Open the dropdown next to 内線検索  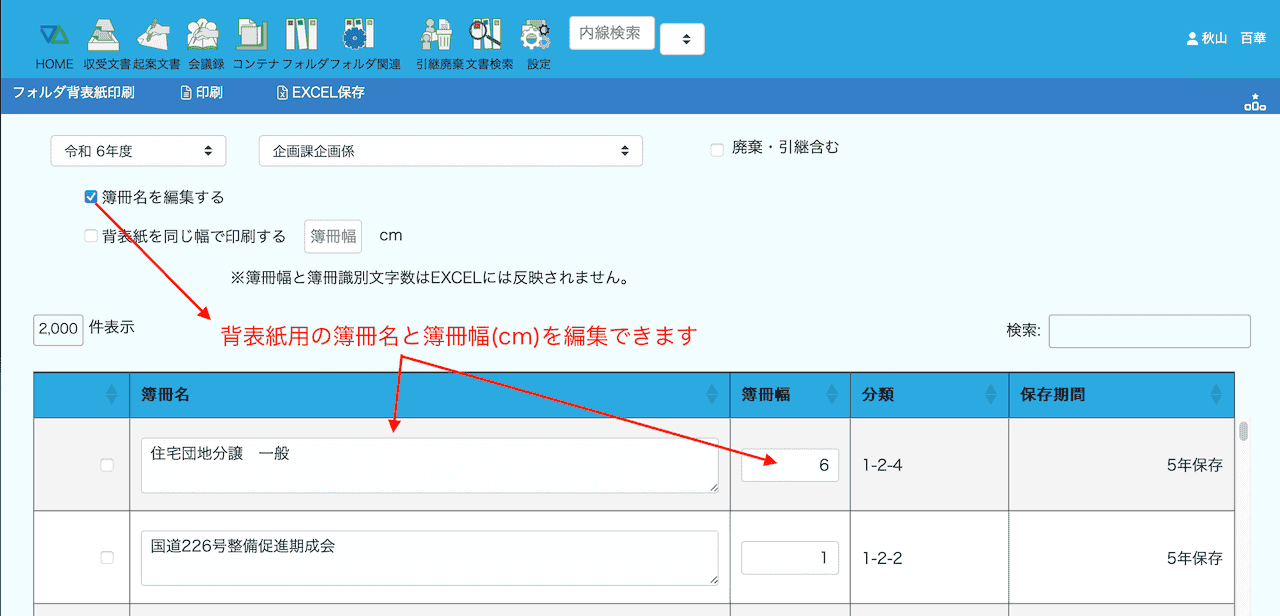[682, 39]
